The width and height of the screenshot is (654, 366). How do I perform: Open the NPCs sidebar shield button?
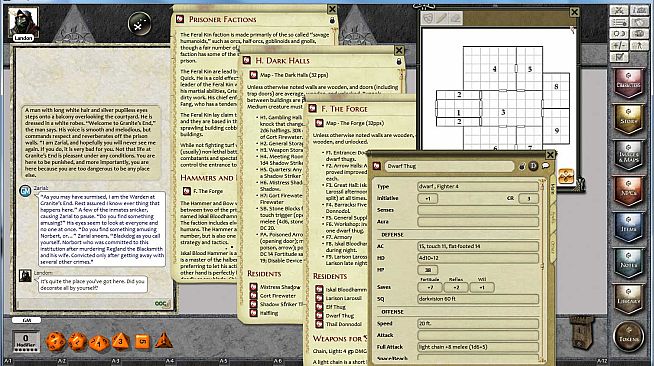628,191
